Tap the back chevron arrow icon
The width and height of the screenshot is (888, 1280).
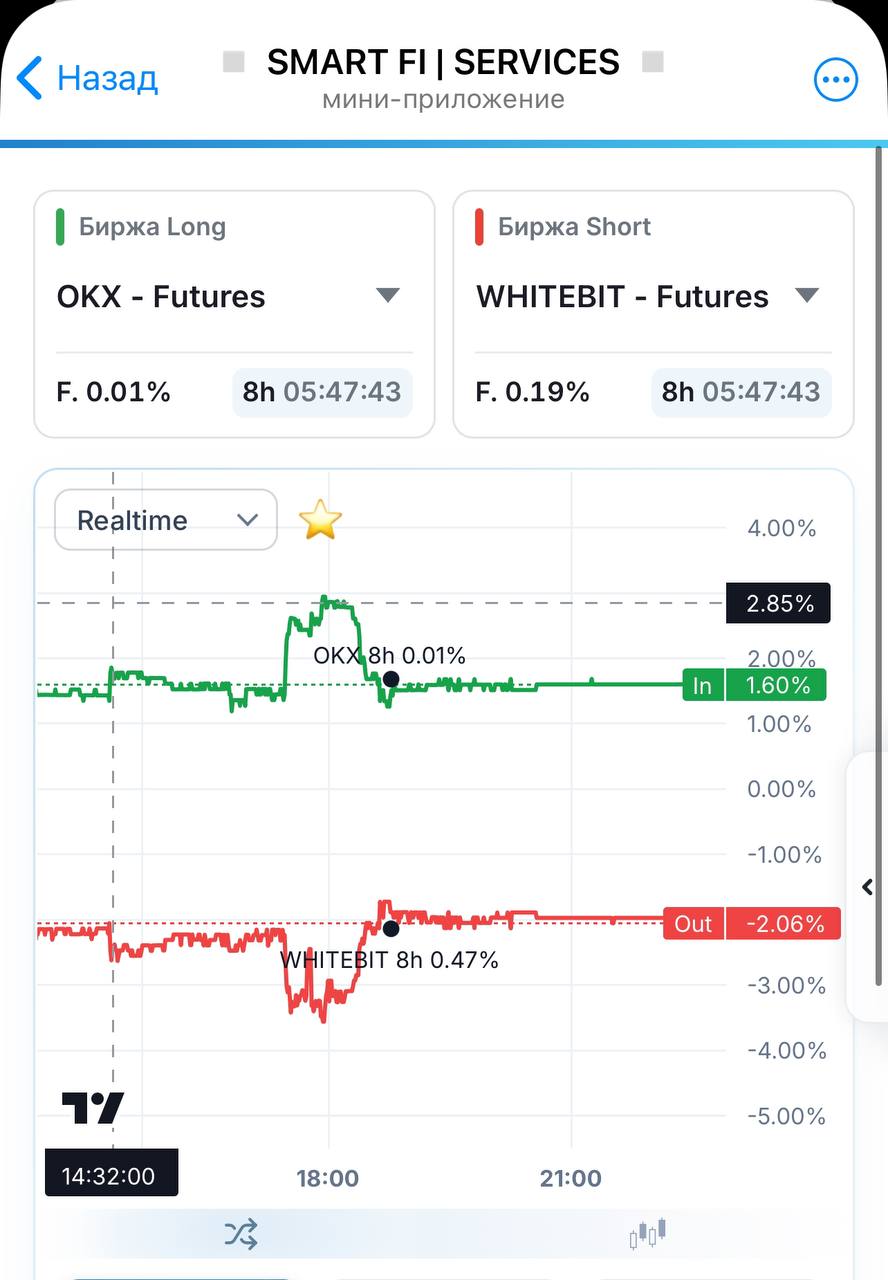[30, 78]
